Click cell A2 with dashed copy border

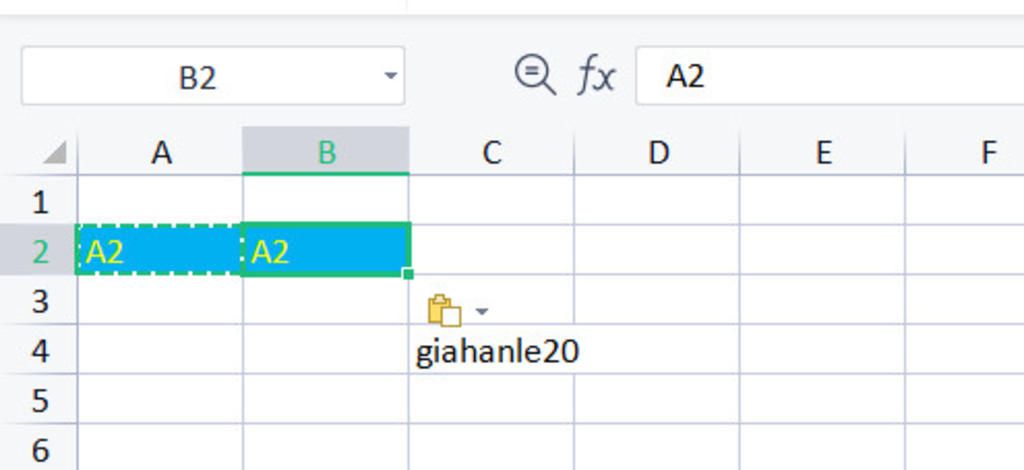pos(160,250)
